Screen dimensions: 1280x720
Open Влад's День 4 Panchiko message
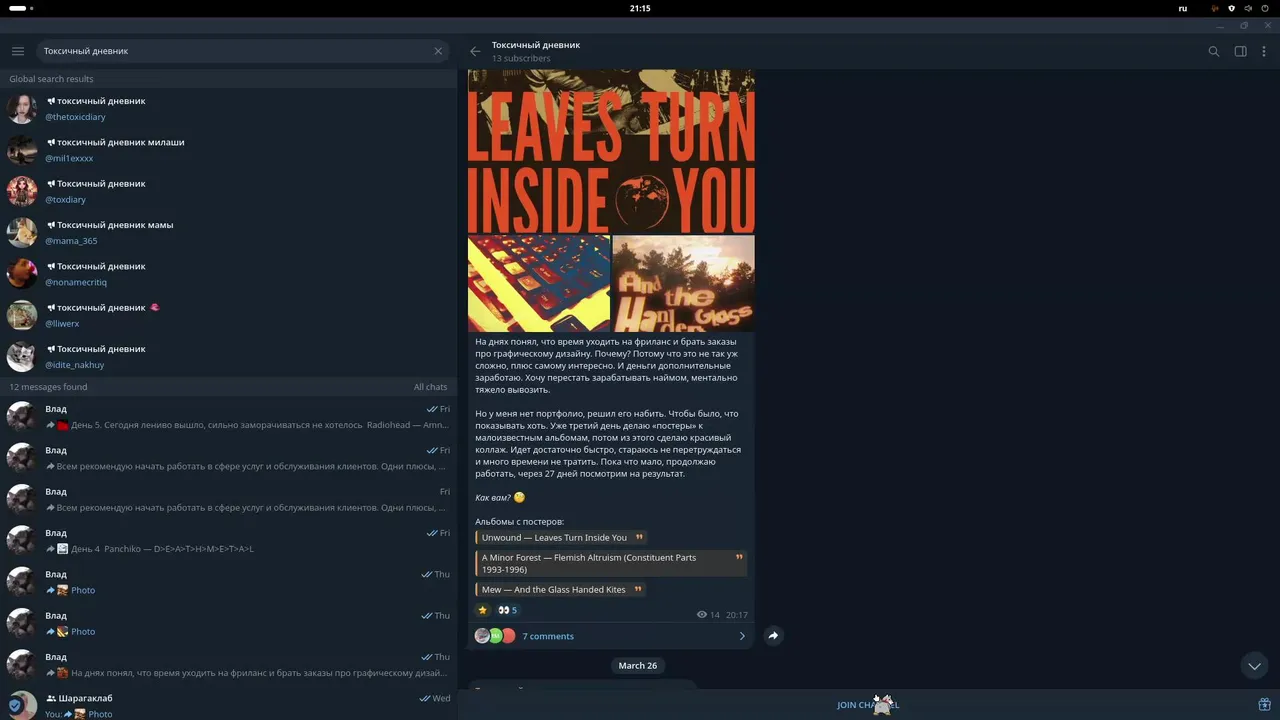228,541
